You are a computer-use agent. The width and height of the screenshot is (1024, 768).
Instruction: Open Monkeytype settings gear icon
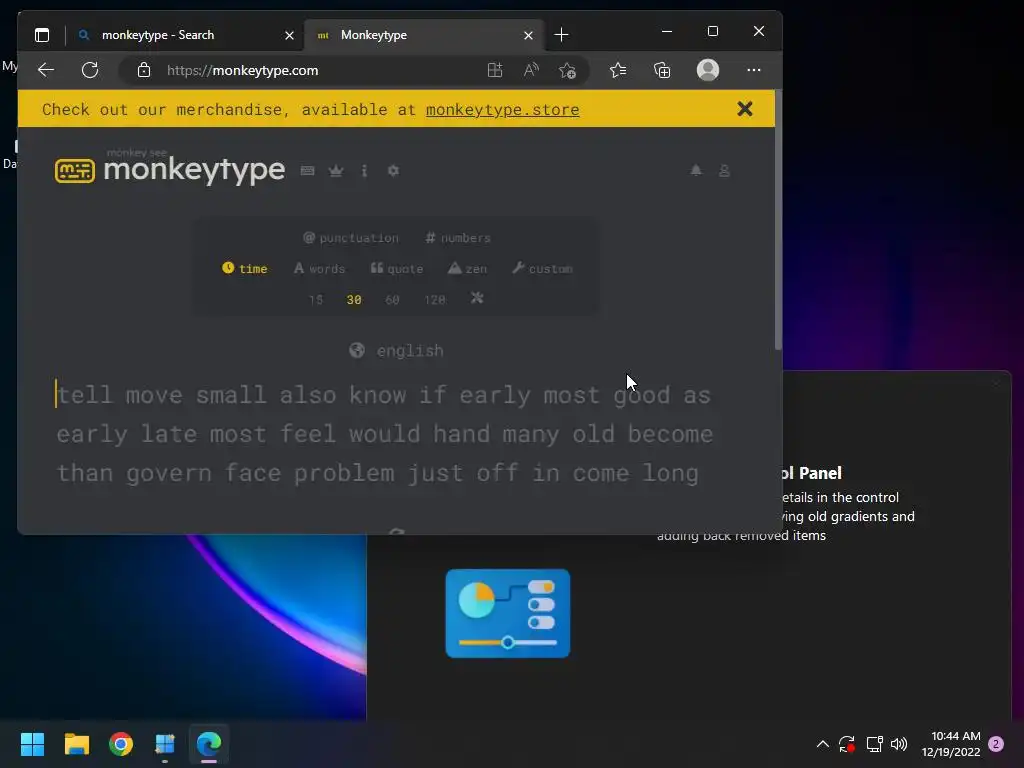tap(393, 170)
